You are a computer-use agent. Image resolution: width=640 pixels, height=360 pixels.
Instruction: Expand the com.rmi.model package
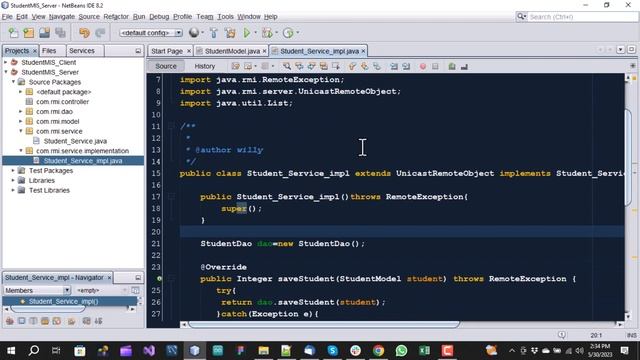tap(21, 121)
